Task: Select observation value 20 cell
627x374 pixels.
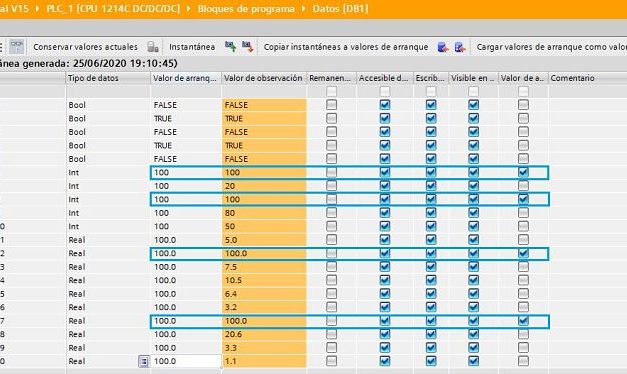Action: (264, 186)
